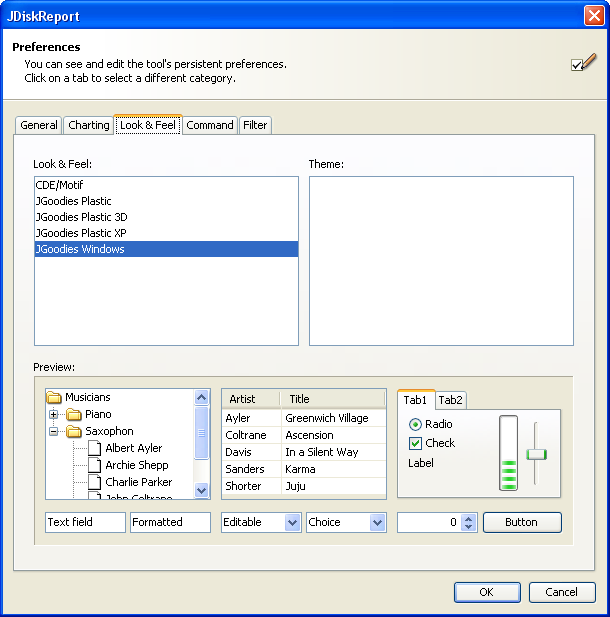This screenshot has width=610, height=617.
Task: Click the preview Button
Action: 522,522
